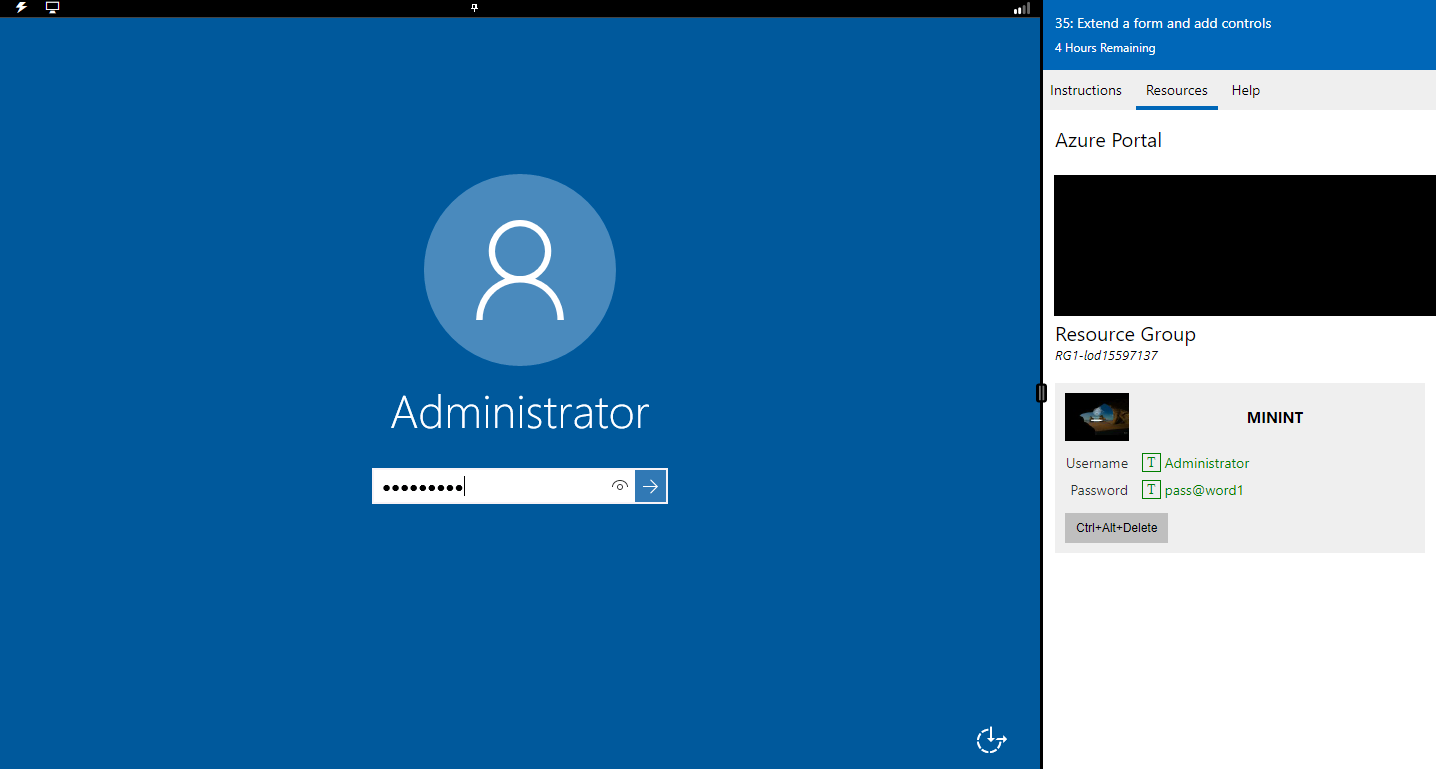The width and height of the screenshot is (1436, 769).
Task: Click the type-text icon beside pass@word1
Action: pyautogui.click(x=1151, y=490)
